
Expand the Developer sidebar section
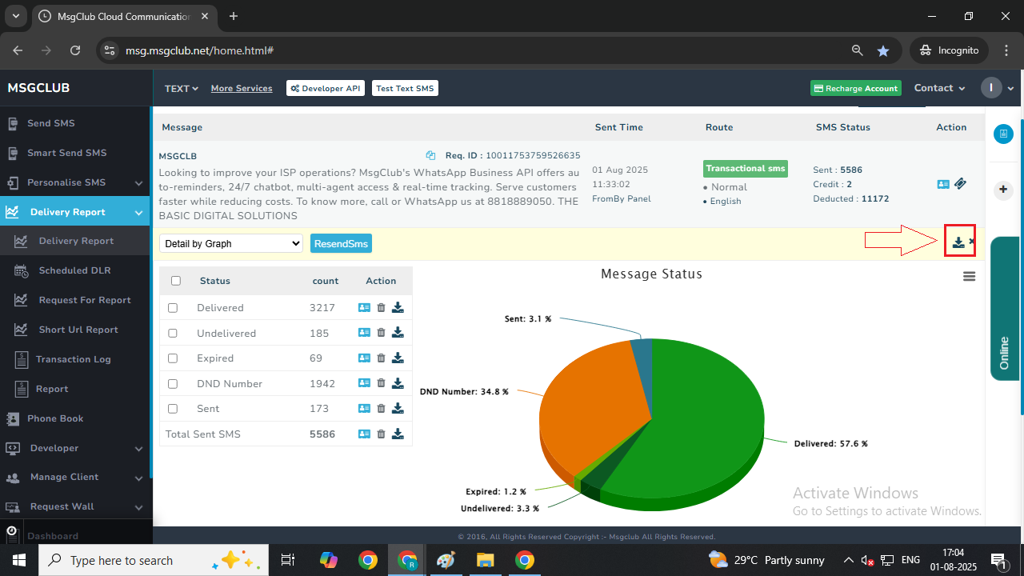75,448
